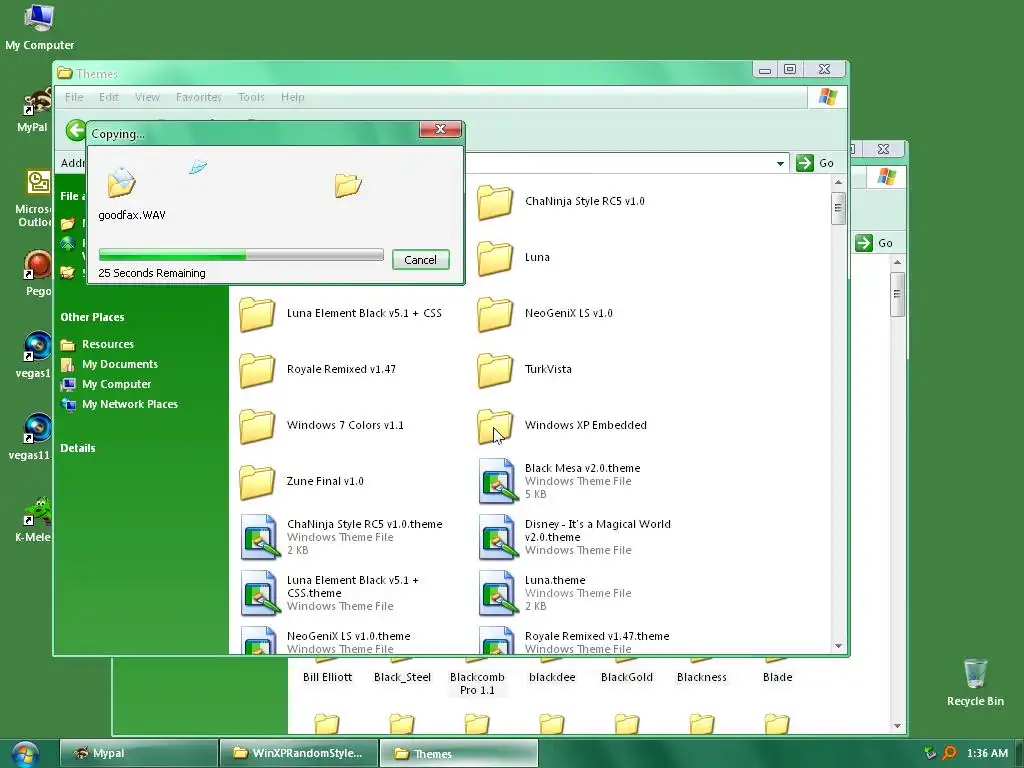The height and width of the screenshot is (768, 1024).
Task: Click Go button in the background window
Action: [874, 243]
